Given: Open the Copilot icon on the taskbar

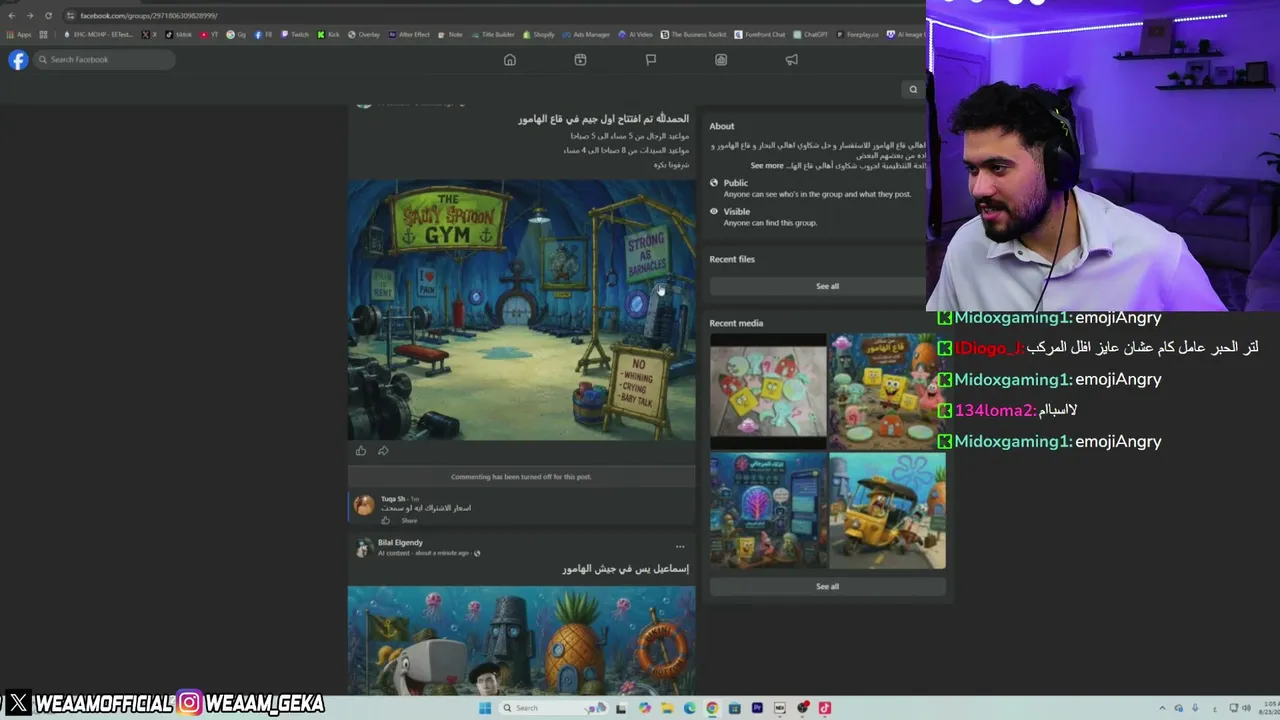Looking at the screenshot, I should 645,708.
